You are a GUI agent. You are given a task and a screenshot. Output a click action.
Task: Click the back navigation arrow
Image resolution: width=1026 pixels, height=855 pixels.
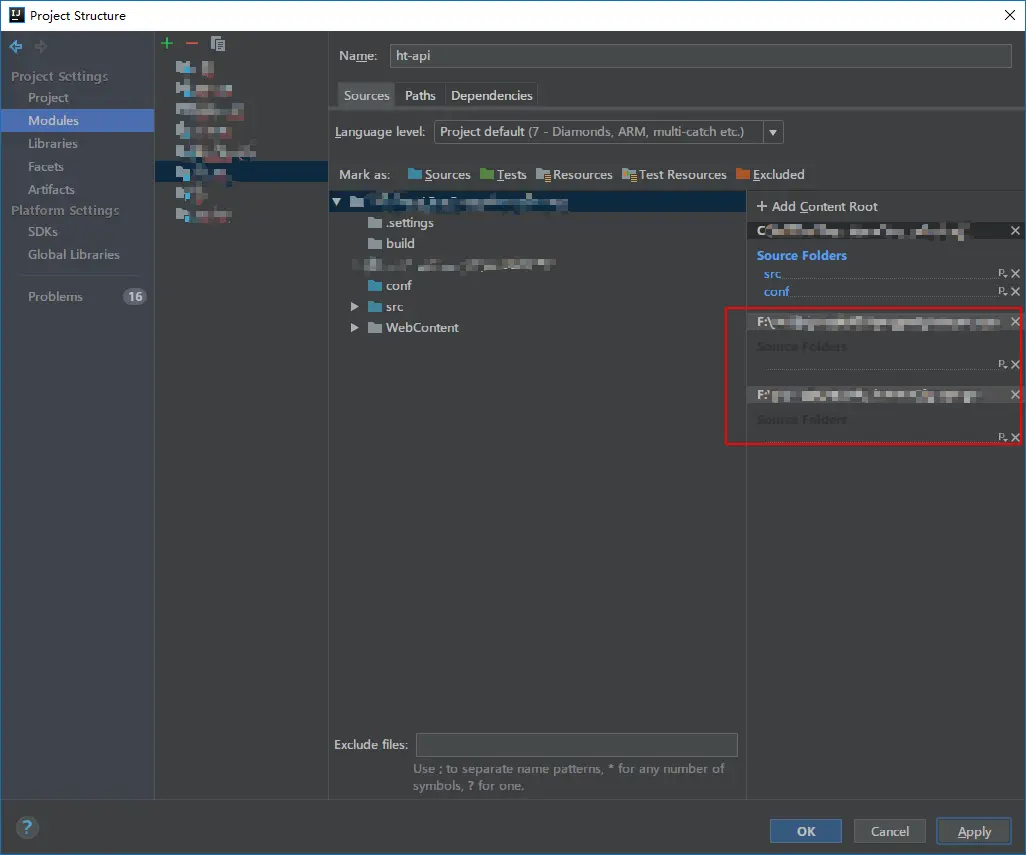tap(16, 46)
